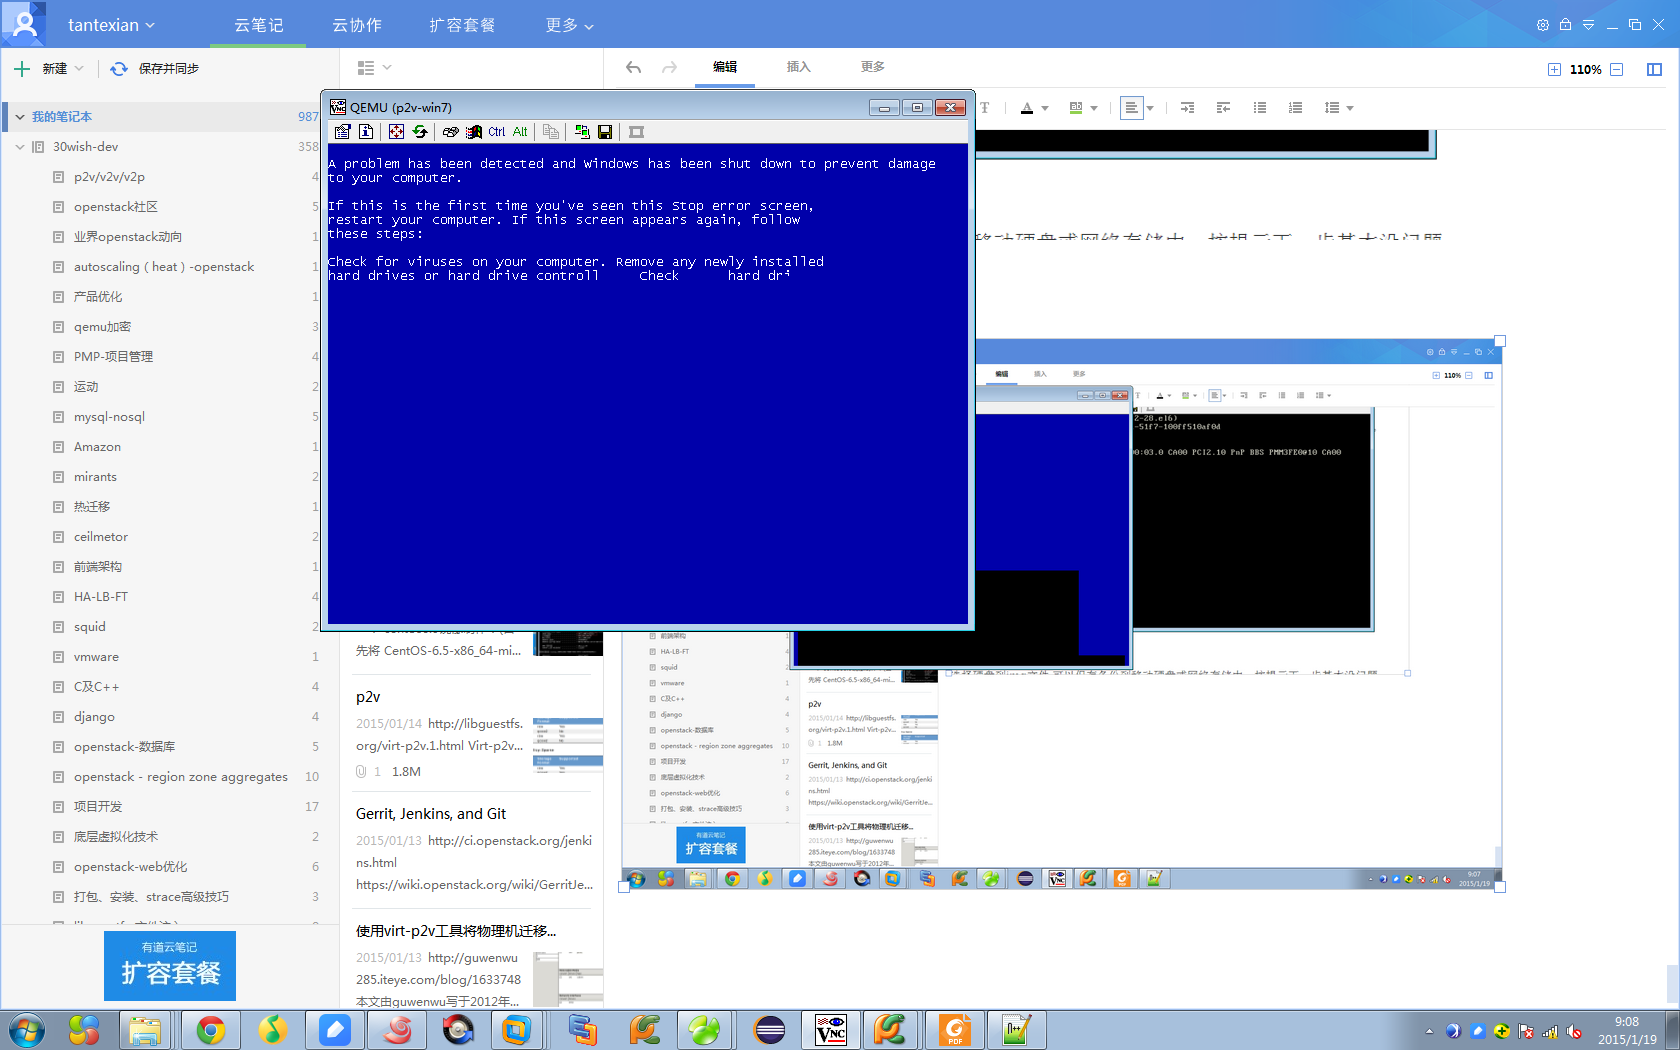Click the line spacing button
1680x1050 pixels.
[x=1332, y=108]
